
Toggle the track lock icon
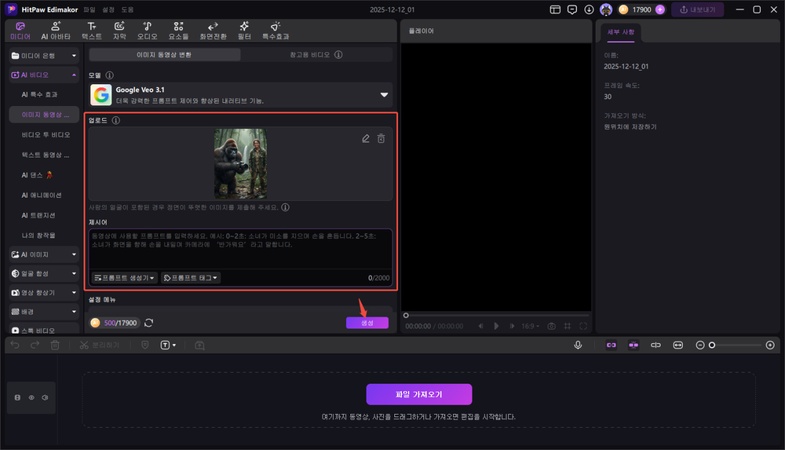[x=17, y=397]
